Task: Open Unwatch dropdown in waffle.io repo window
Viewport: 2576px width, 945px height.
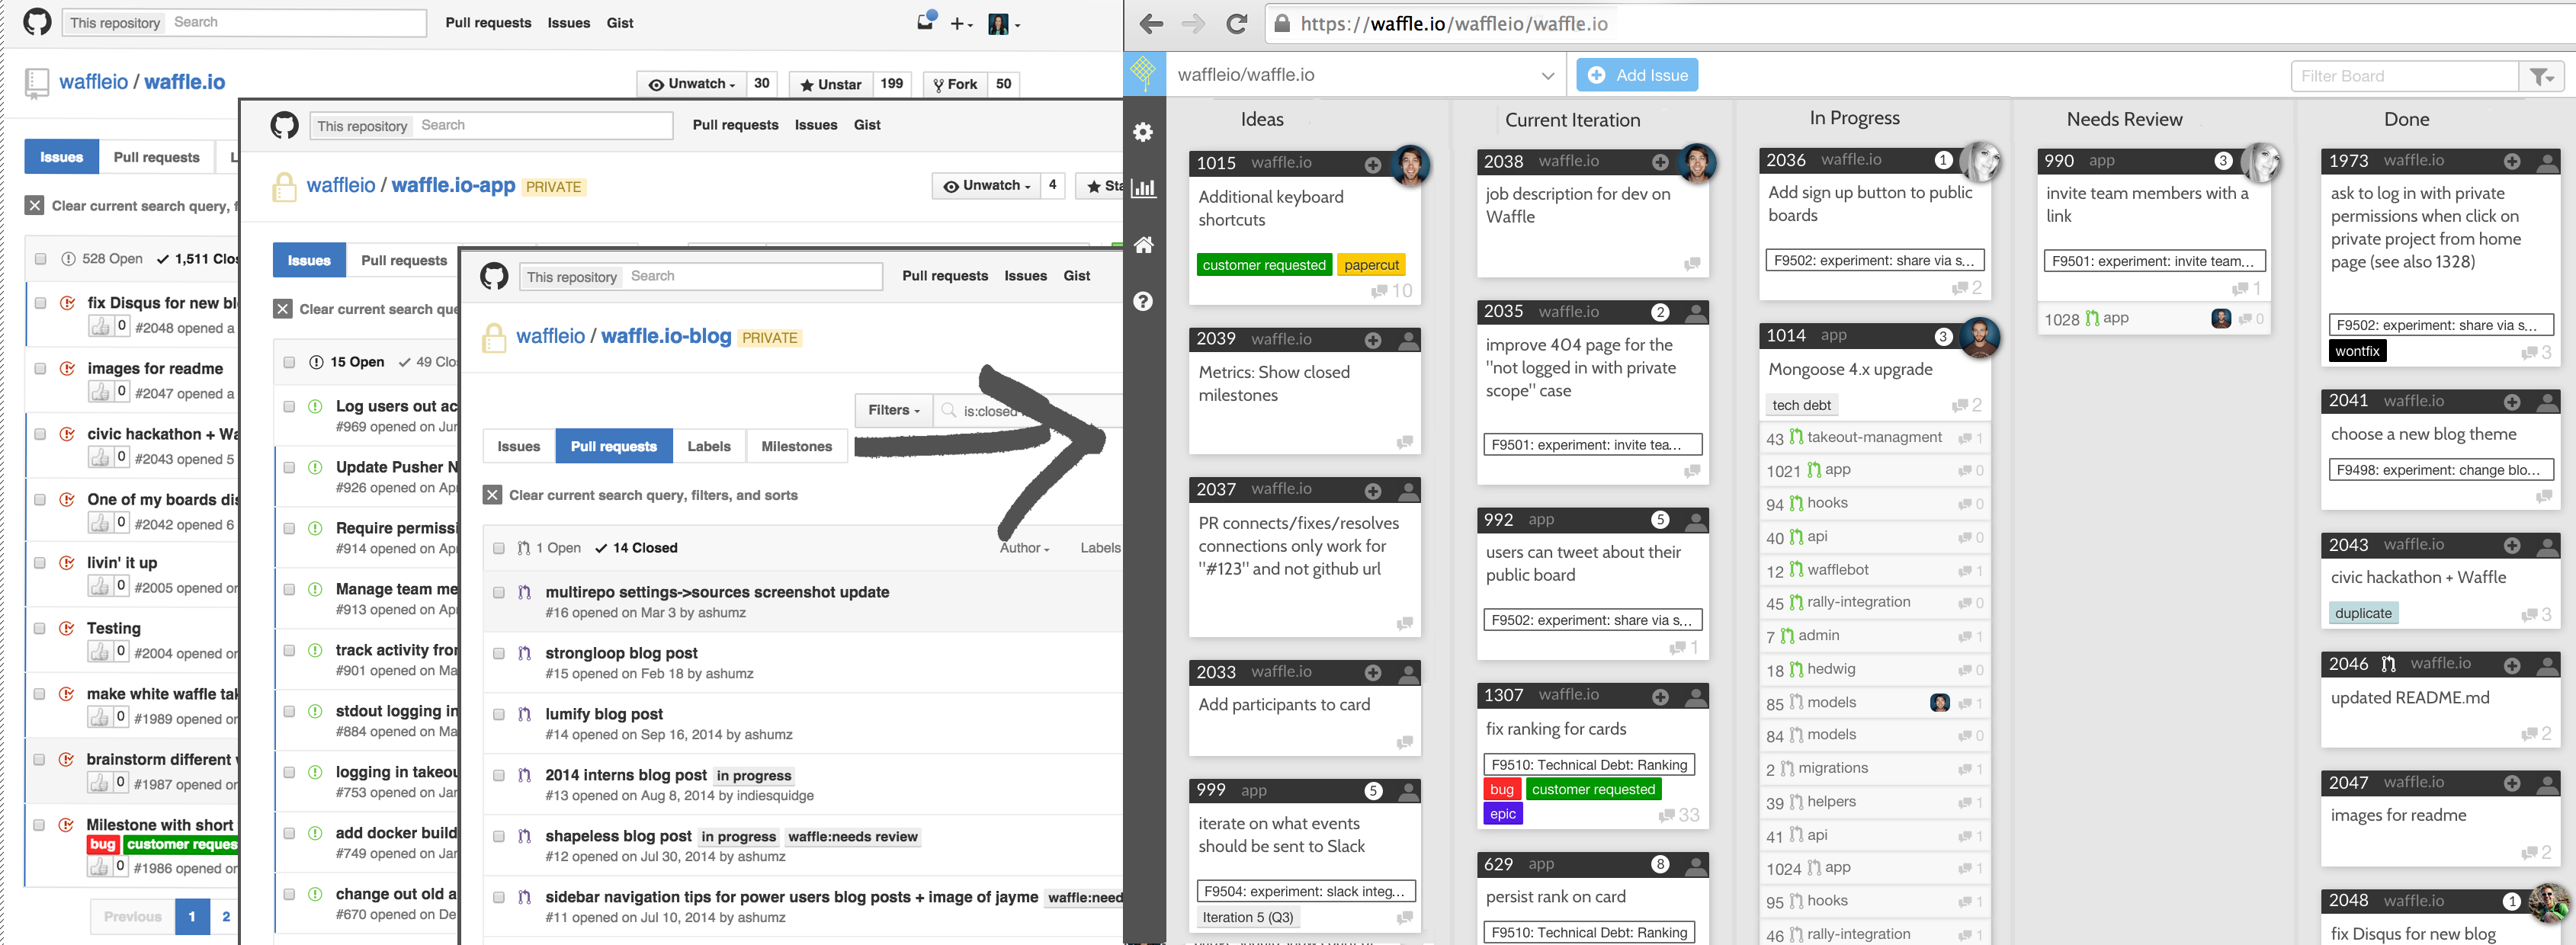Action: pyautogui.click(x=691, y=84)
